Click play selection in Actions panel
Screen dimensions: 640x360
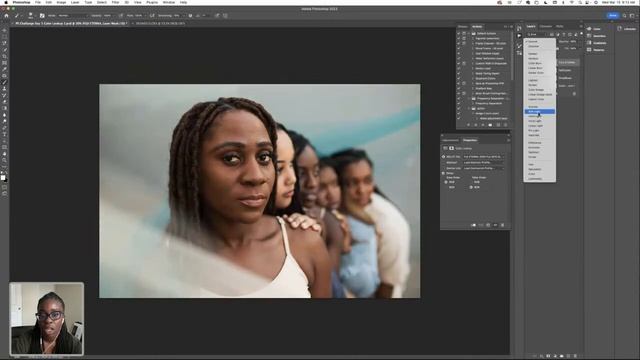pyautogui.click(x=483, y=125)
